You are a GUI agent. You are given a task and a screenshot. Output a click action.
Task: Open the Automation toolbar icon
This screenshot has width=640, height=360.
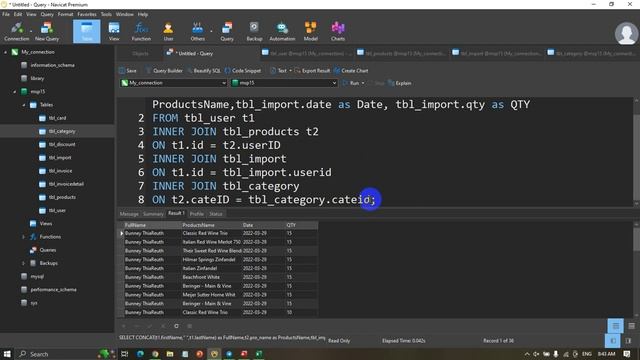point(282,31)
